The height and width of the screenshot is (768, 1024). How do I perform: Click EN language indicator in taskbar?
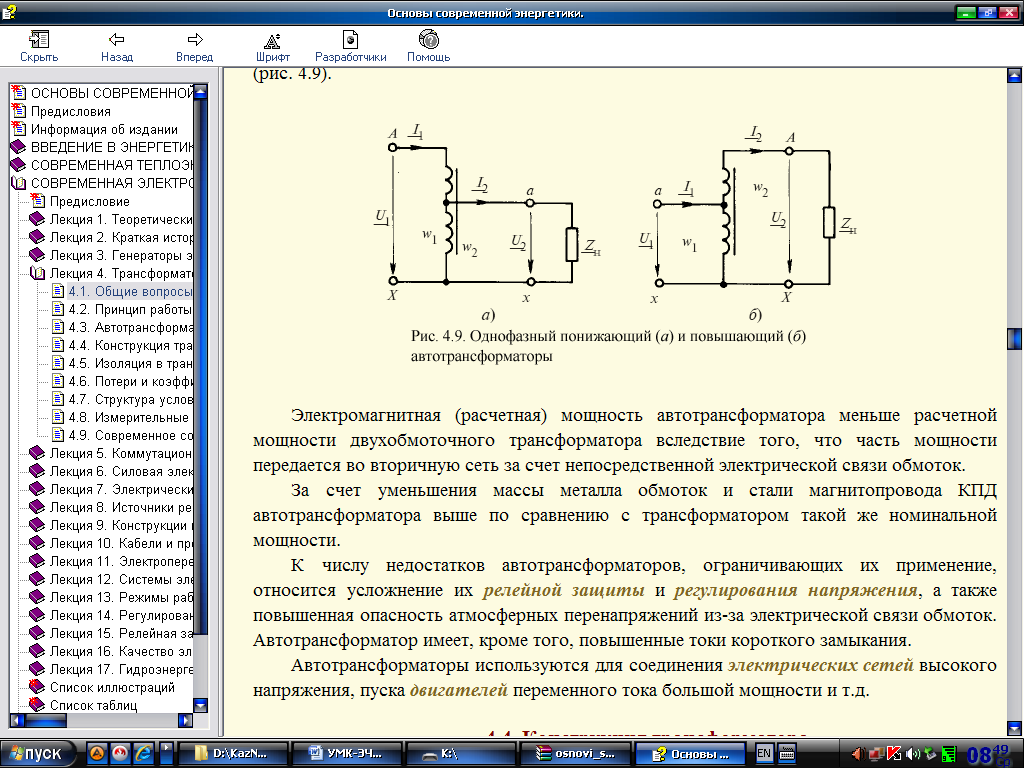[763, 754]
